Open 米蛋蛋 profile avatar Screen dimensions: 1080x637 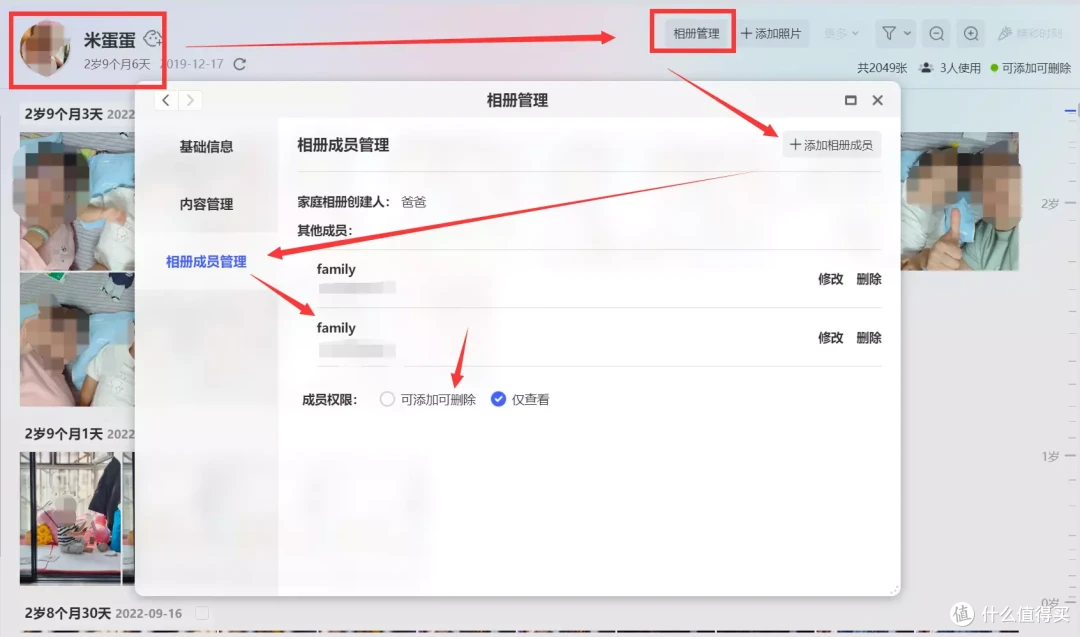coord(43,48)
